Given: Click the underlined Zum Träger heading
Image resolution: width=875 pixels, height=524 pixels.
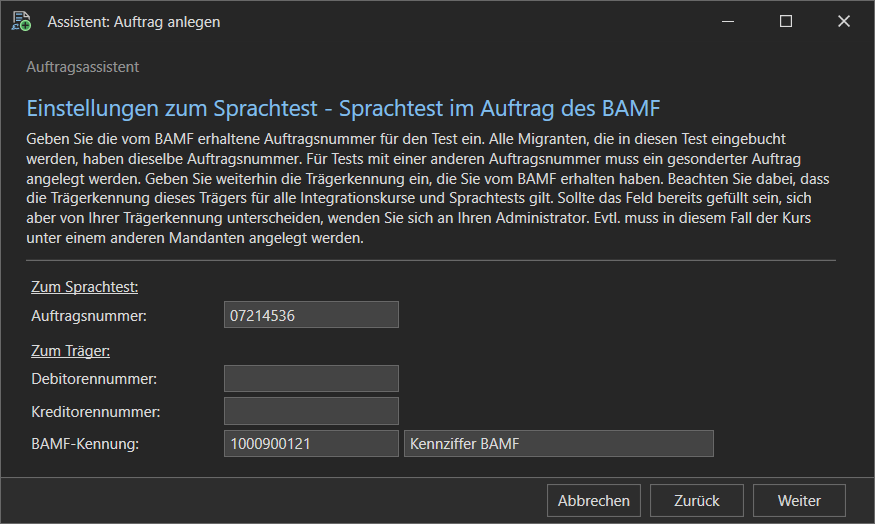Looking at the screenshot, I should click(x=70, y=350).
